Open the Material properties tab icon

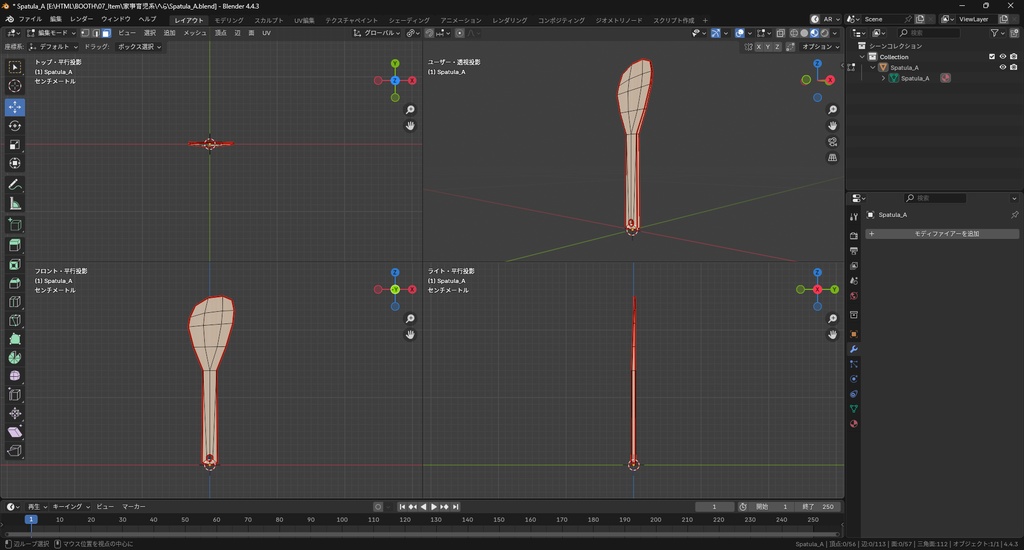[854, 424]
